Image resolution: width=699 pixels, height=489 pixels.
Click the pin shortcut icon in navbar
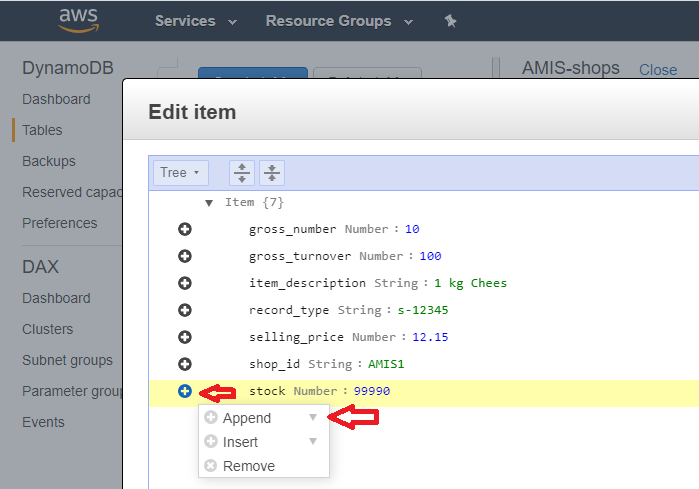click(450, 21)
